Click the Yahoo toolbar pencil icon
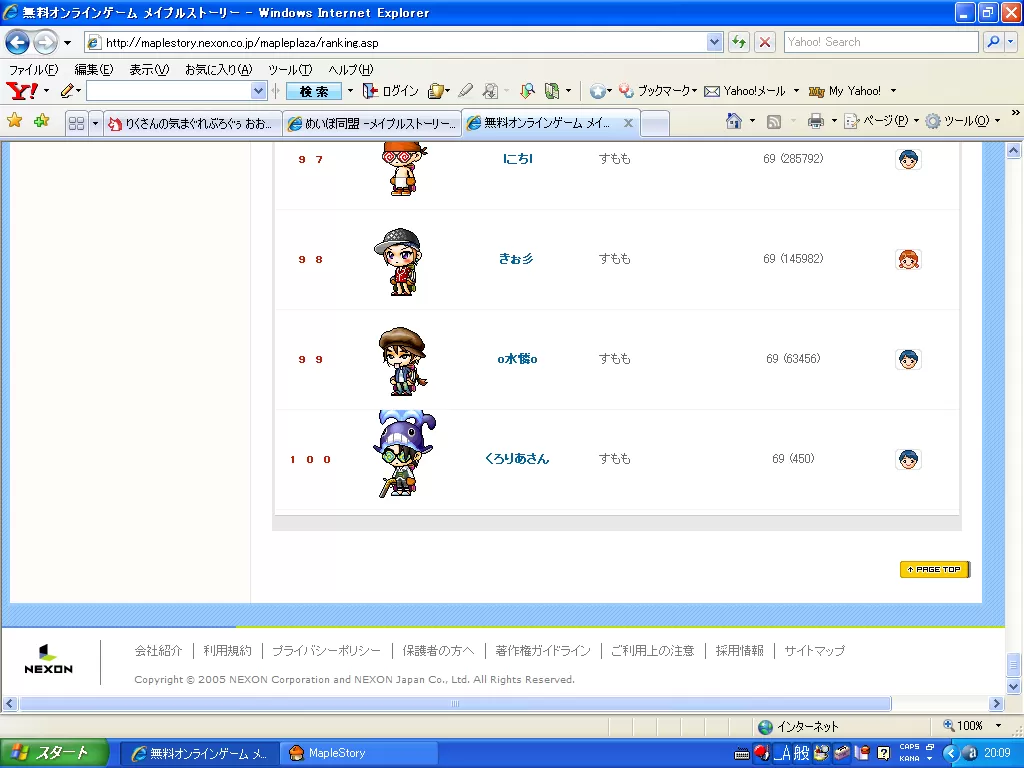The image size is (1024, 768). coord(67,91)
